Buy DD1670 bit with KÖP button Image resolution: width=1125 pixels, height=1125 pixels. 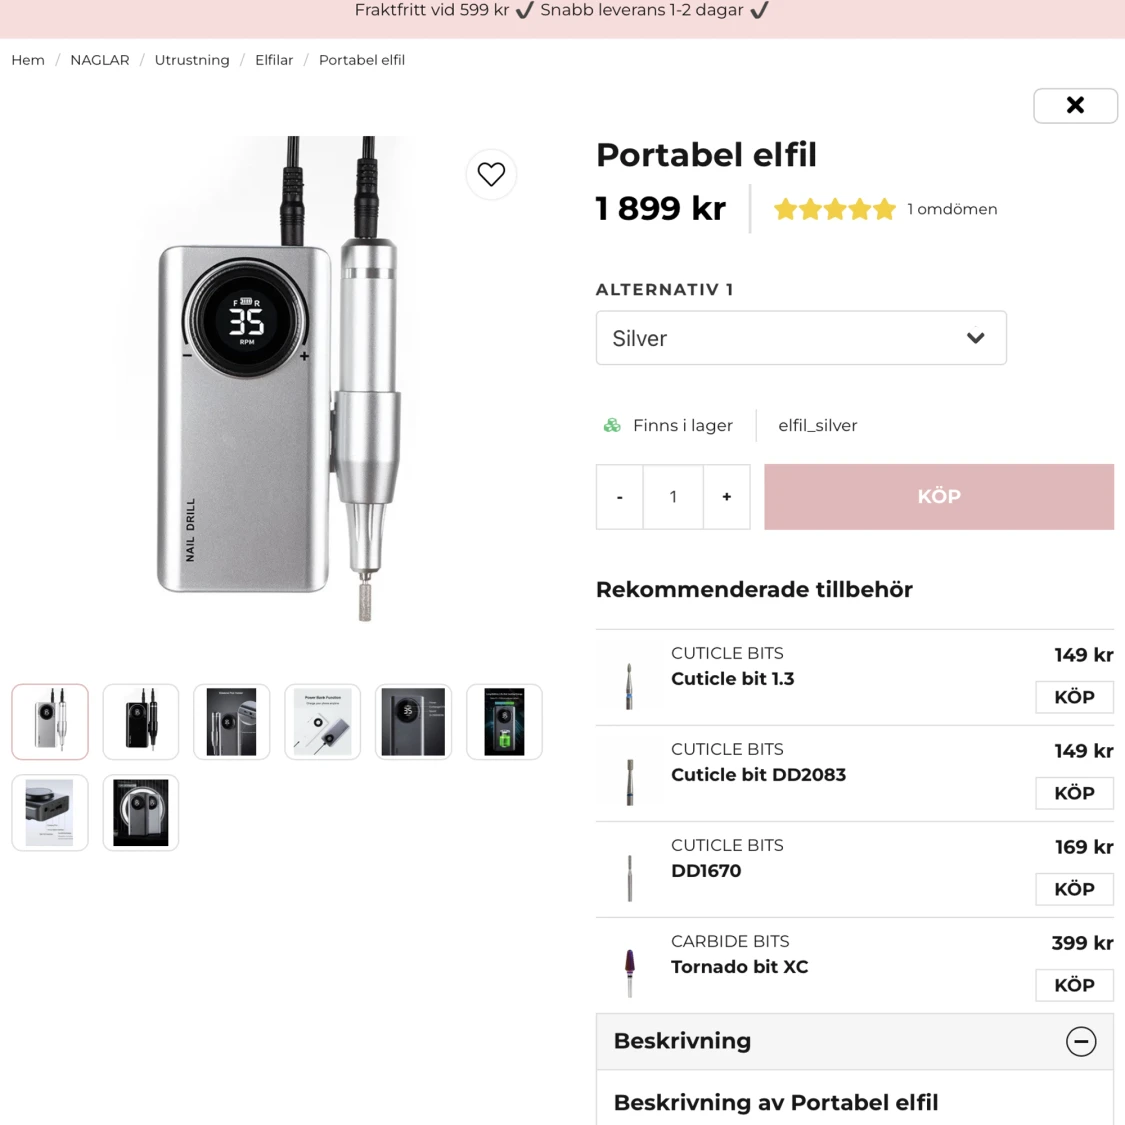tap(1074, 889)
